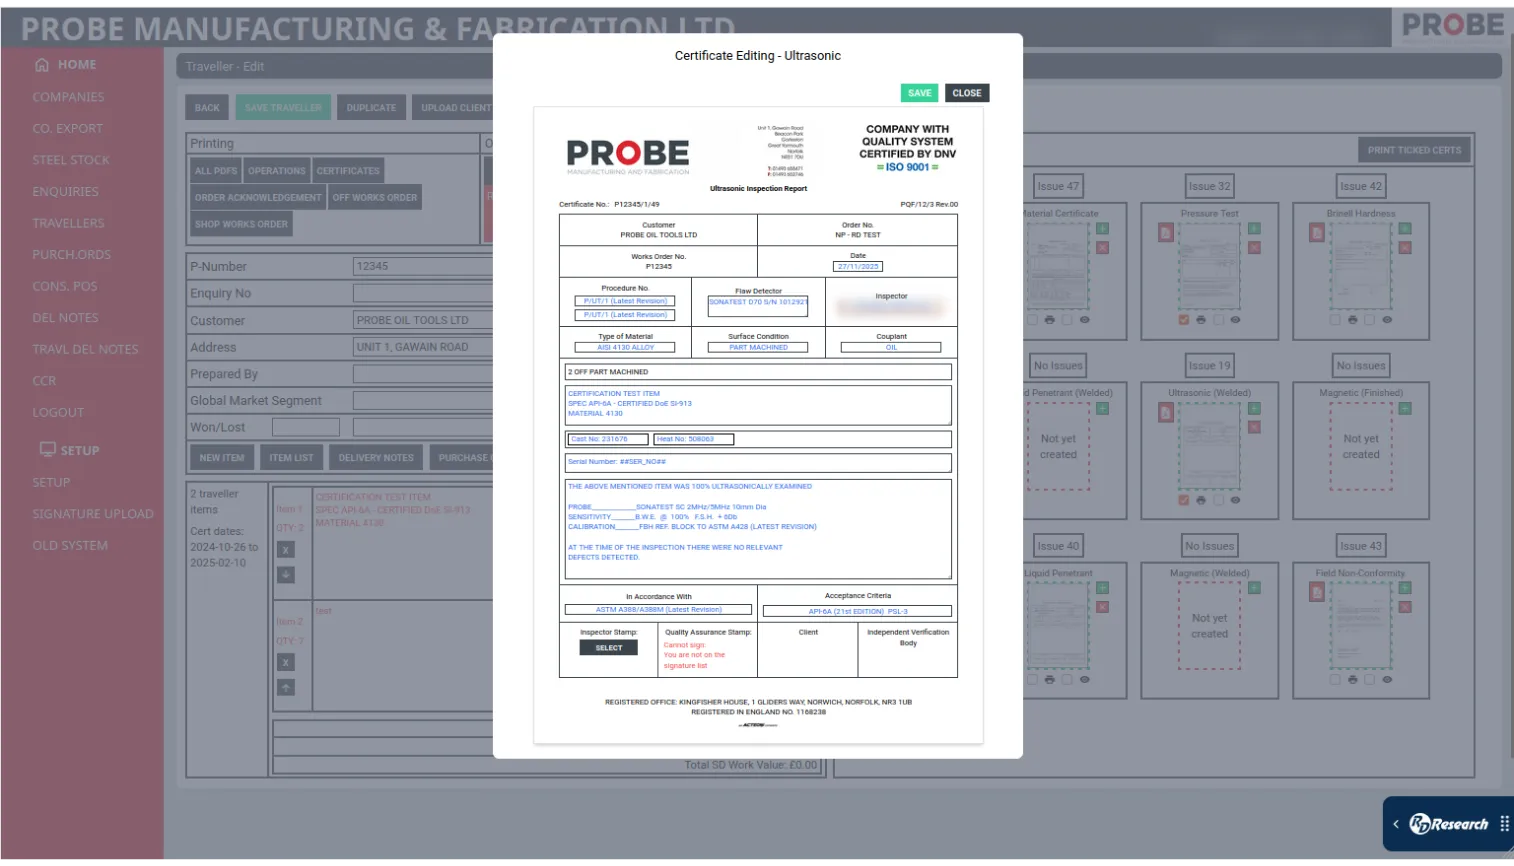Click the green plus on Brinell Hardness
1514x866 pixels.
(x=1405, y=229)
